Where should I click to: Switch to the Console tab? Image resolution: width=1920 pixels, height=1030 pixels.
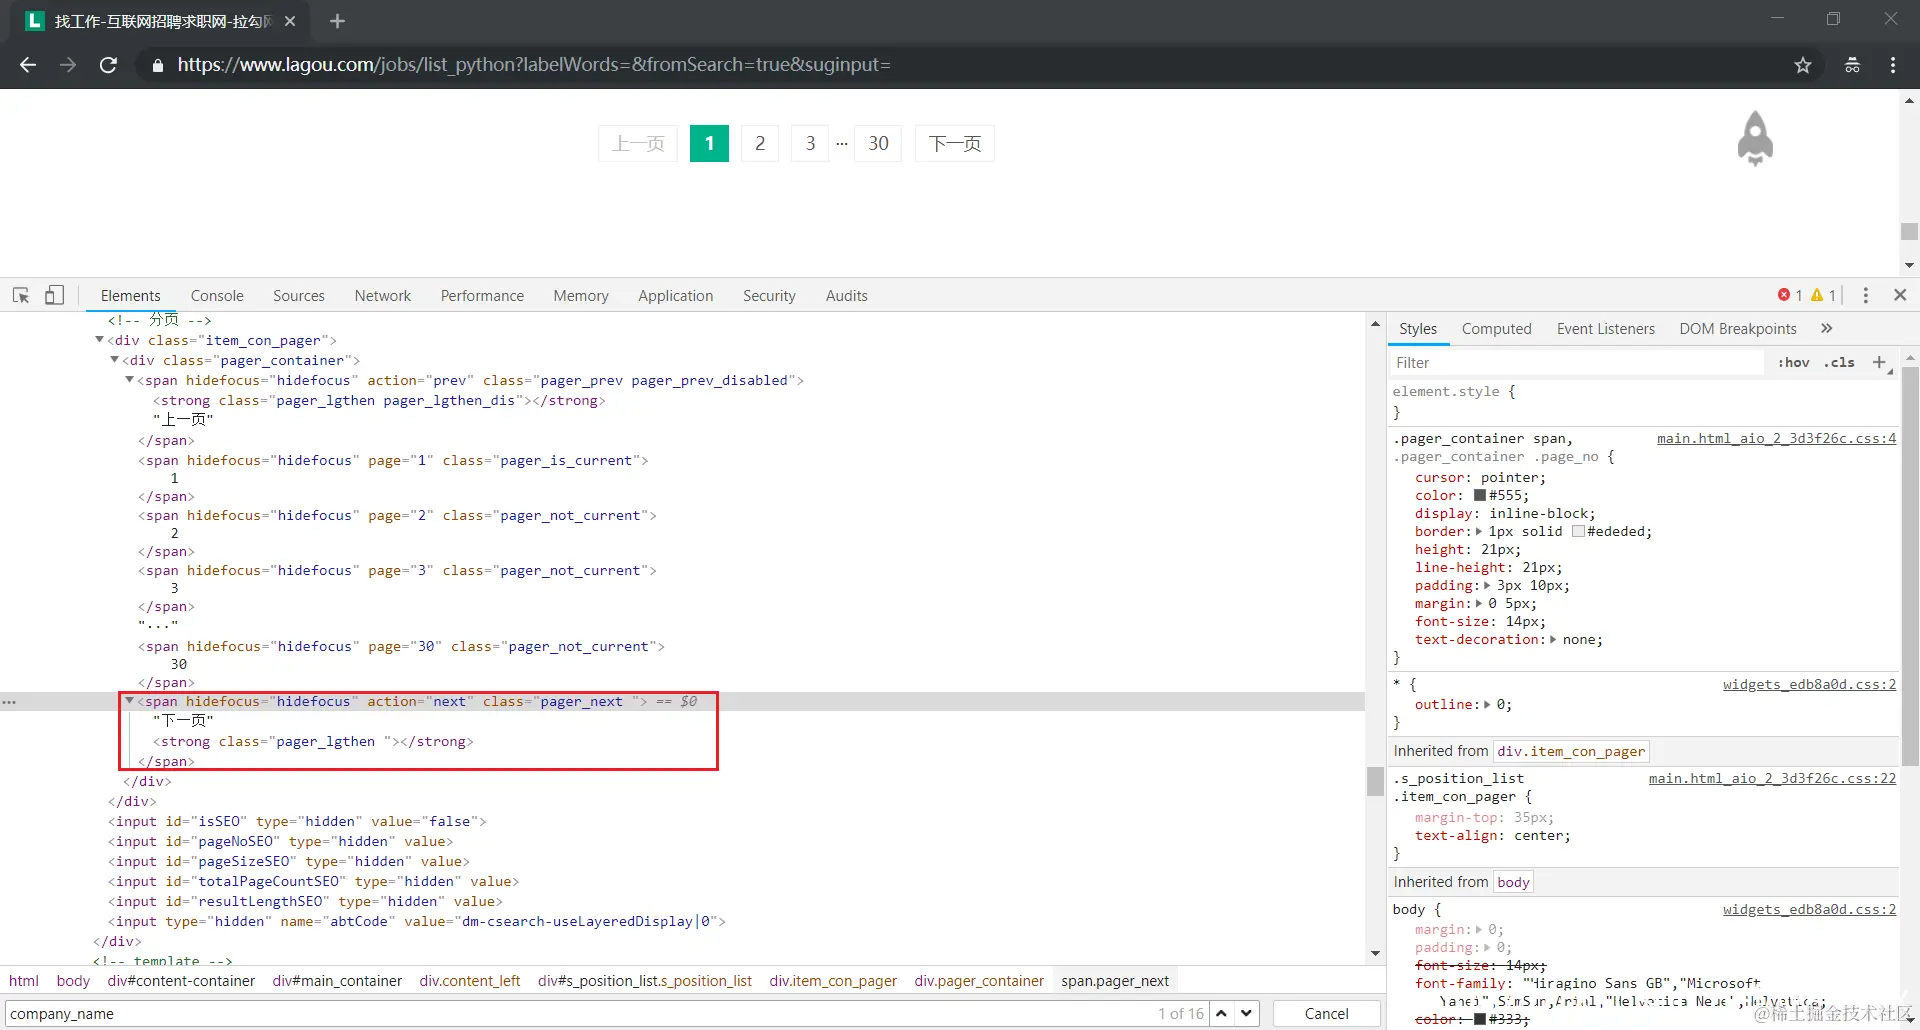click(x=217, y=295)
